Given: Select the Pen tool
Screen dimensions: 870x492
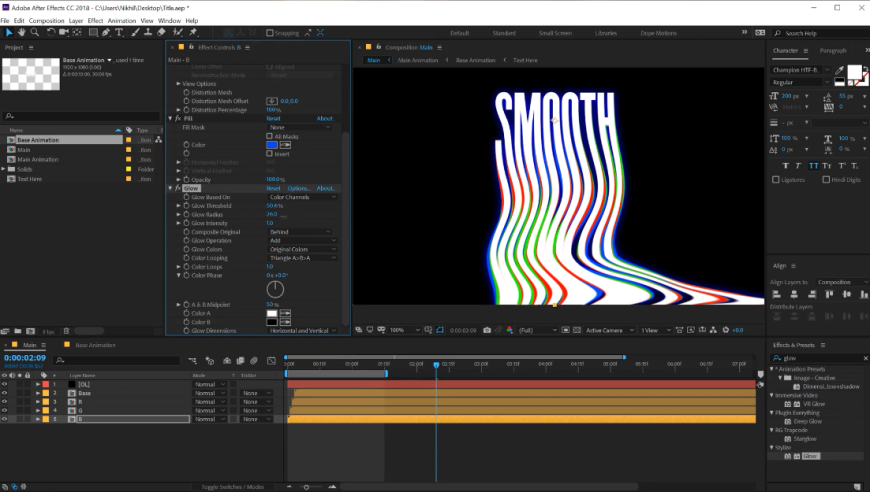Looking at the screenshot, I should click(x=106, y=32).
